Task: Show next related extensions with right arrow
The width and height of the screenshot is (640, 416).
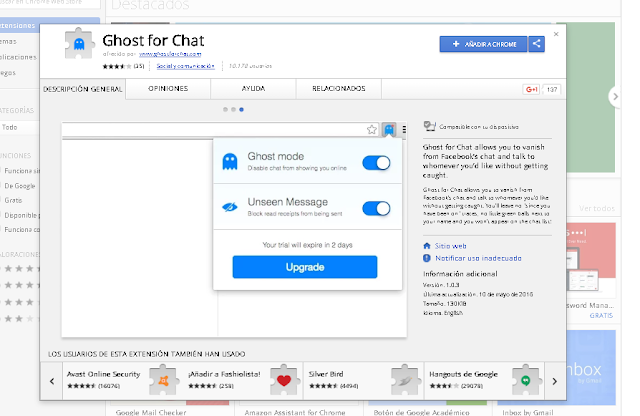Action: point(554,381)
